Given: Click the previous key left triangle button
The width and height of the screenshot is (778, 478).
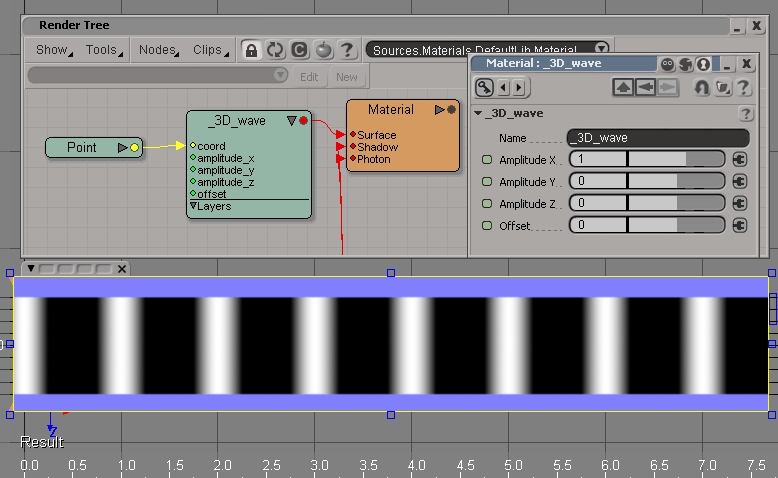Looking at the screenshot, I should pos(504,88).
